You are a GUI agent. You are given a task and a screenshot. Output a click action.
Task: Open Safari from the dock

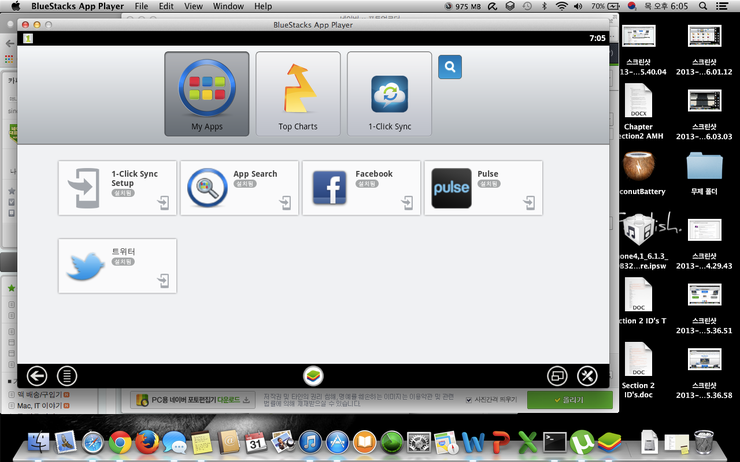[92, 443]
